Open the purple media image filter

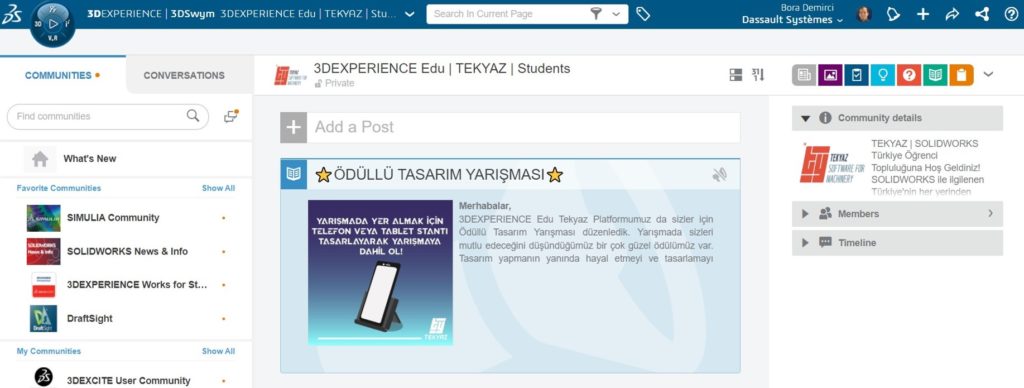[830, 75]
